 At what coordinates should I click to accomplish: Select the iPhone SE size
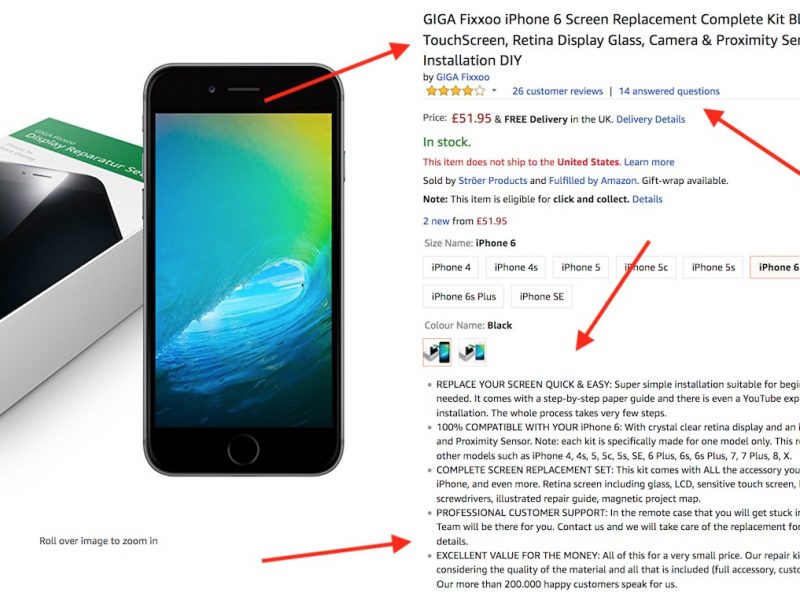pyautogui.click(x=541, y=297)
